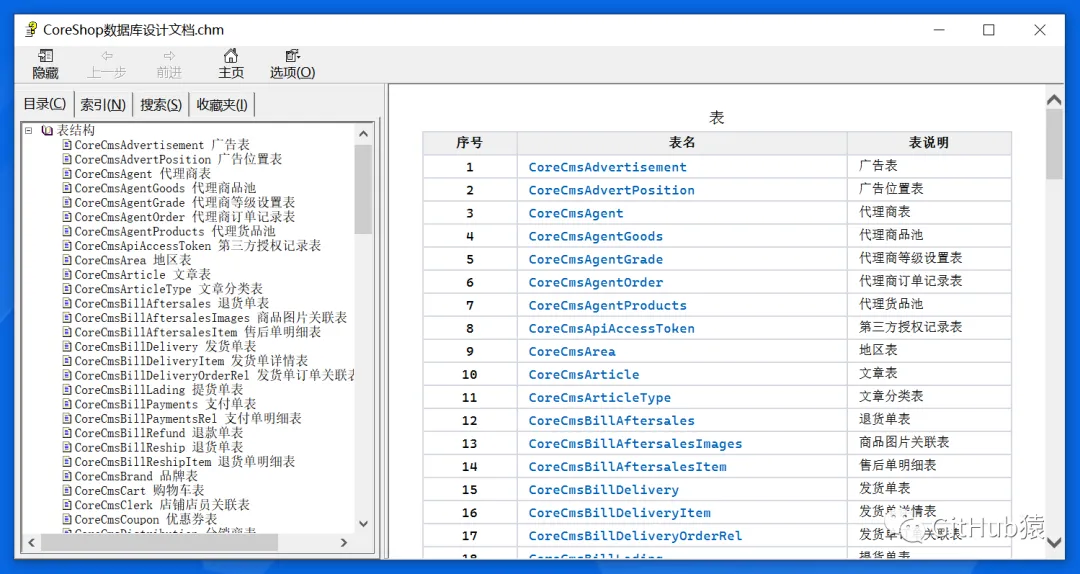Click page icon beside CoreCmsBillDeliveryItem tree item

click(67, 361)
